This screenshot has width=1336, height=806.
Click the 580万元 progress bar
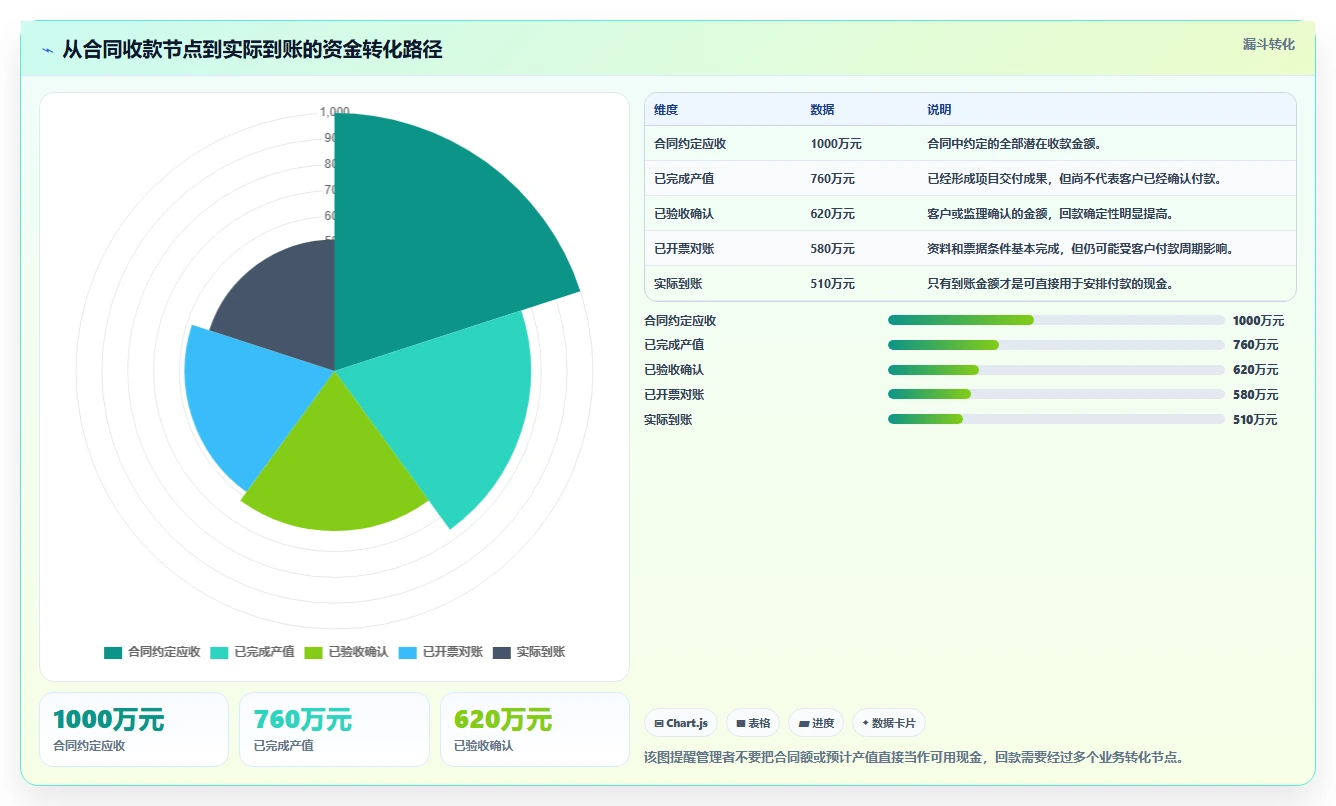click(1056, 394)
